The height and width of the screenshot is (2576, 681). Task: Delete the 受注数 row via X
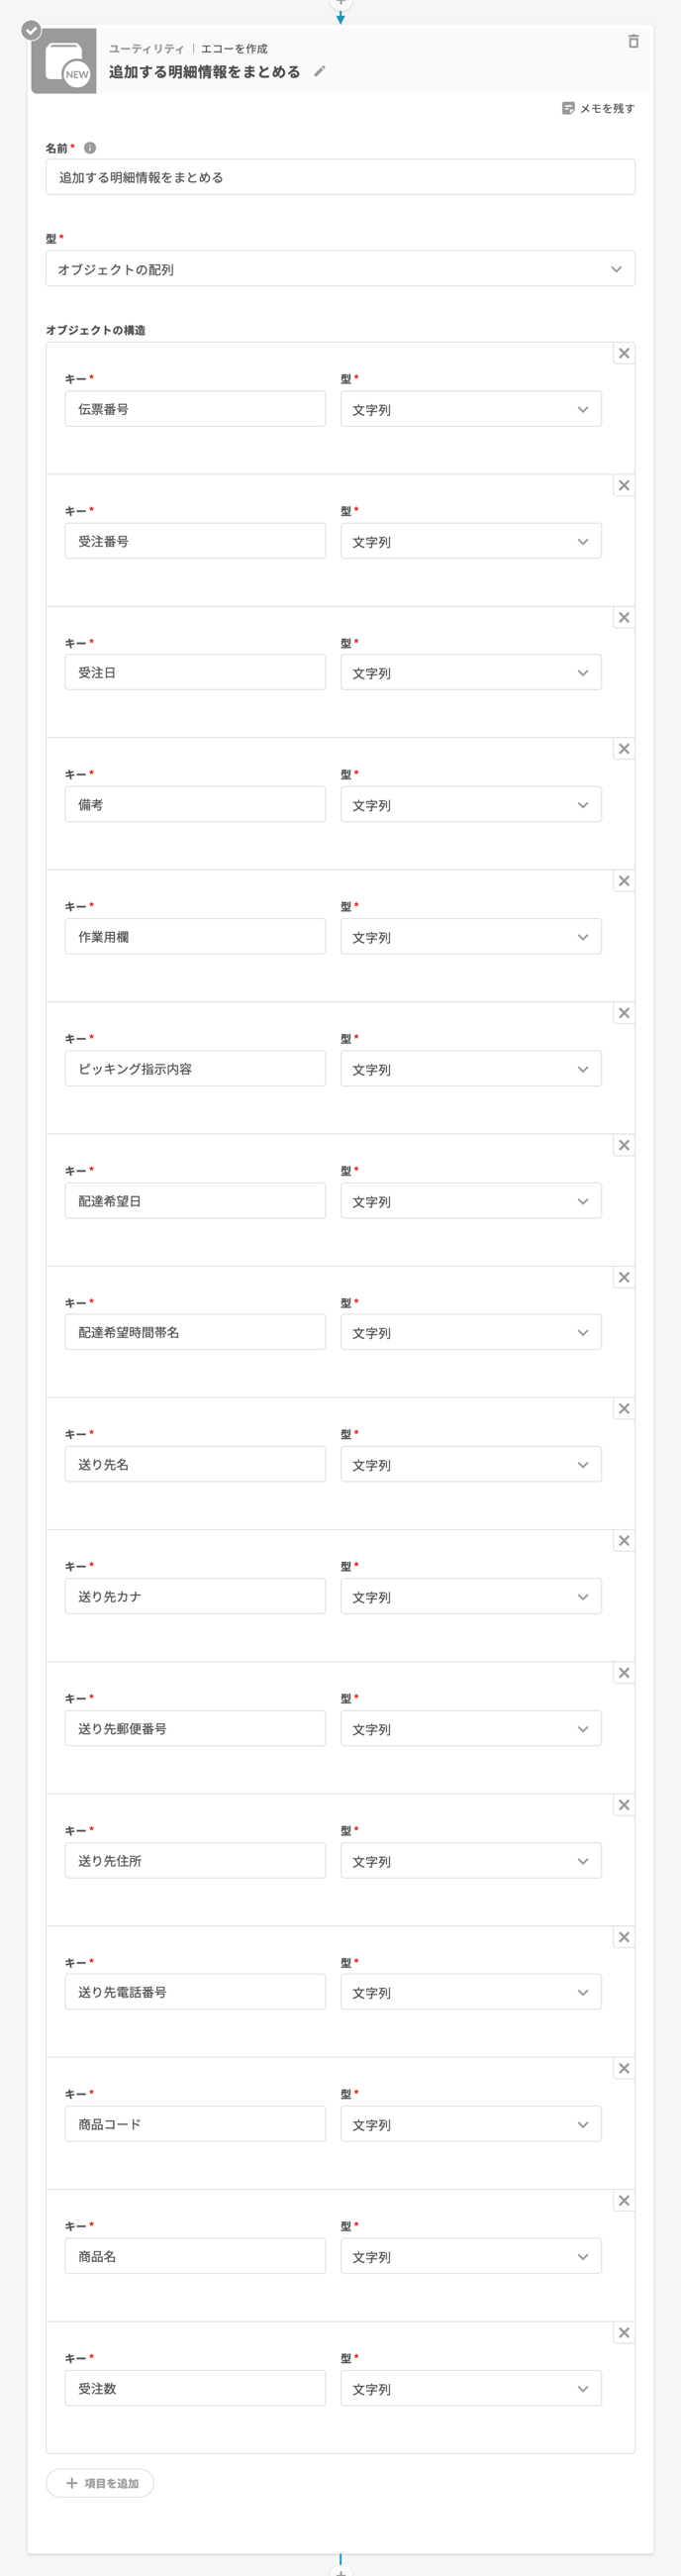tap(624, 2333)
